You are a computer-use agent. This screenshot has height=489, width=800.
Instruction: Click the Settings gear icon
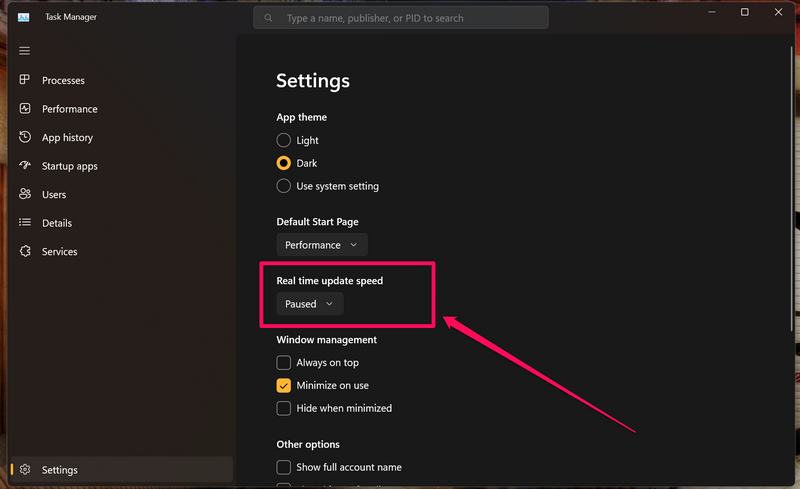25,470
